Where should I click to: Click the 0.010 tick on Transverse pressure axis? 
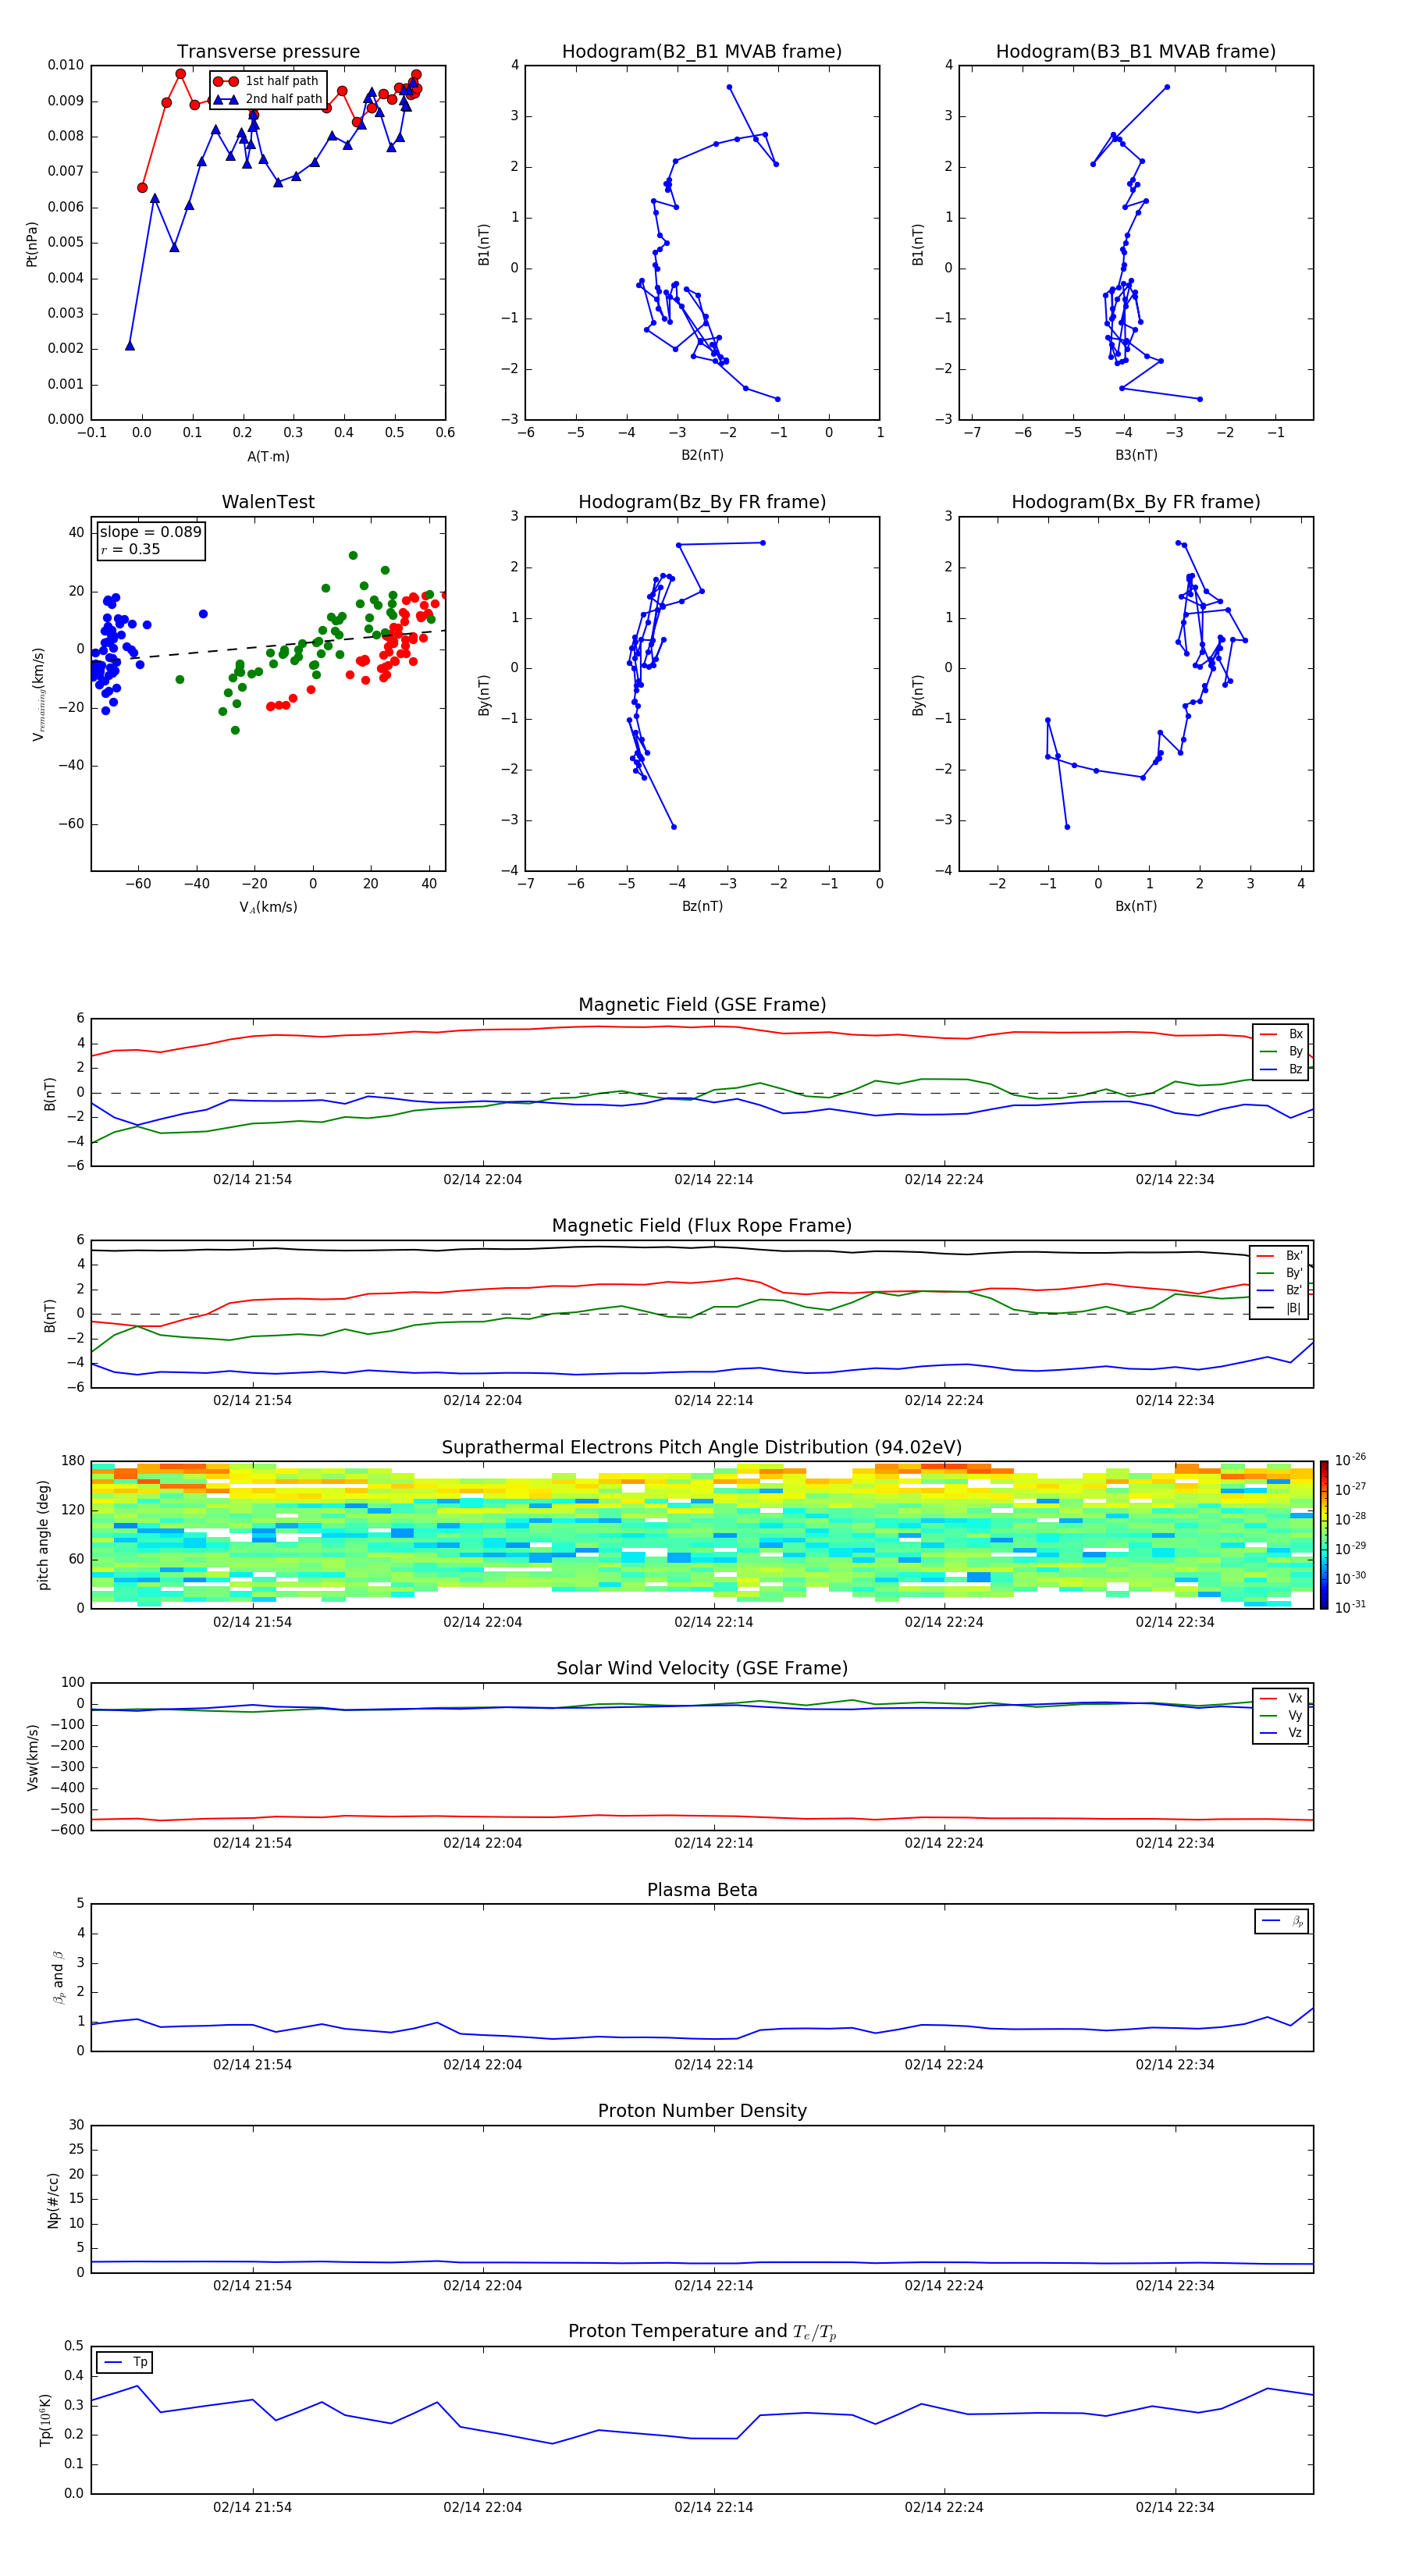(x=65, y=65)
